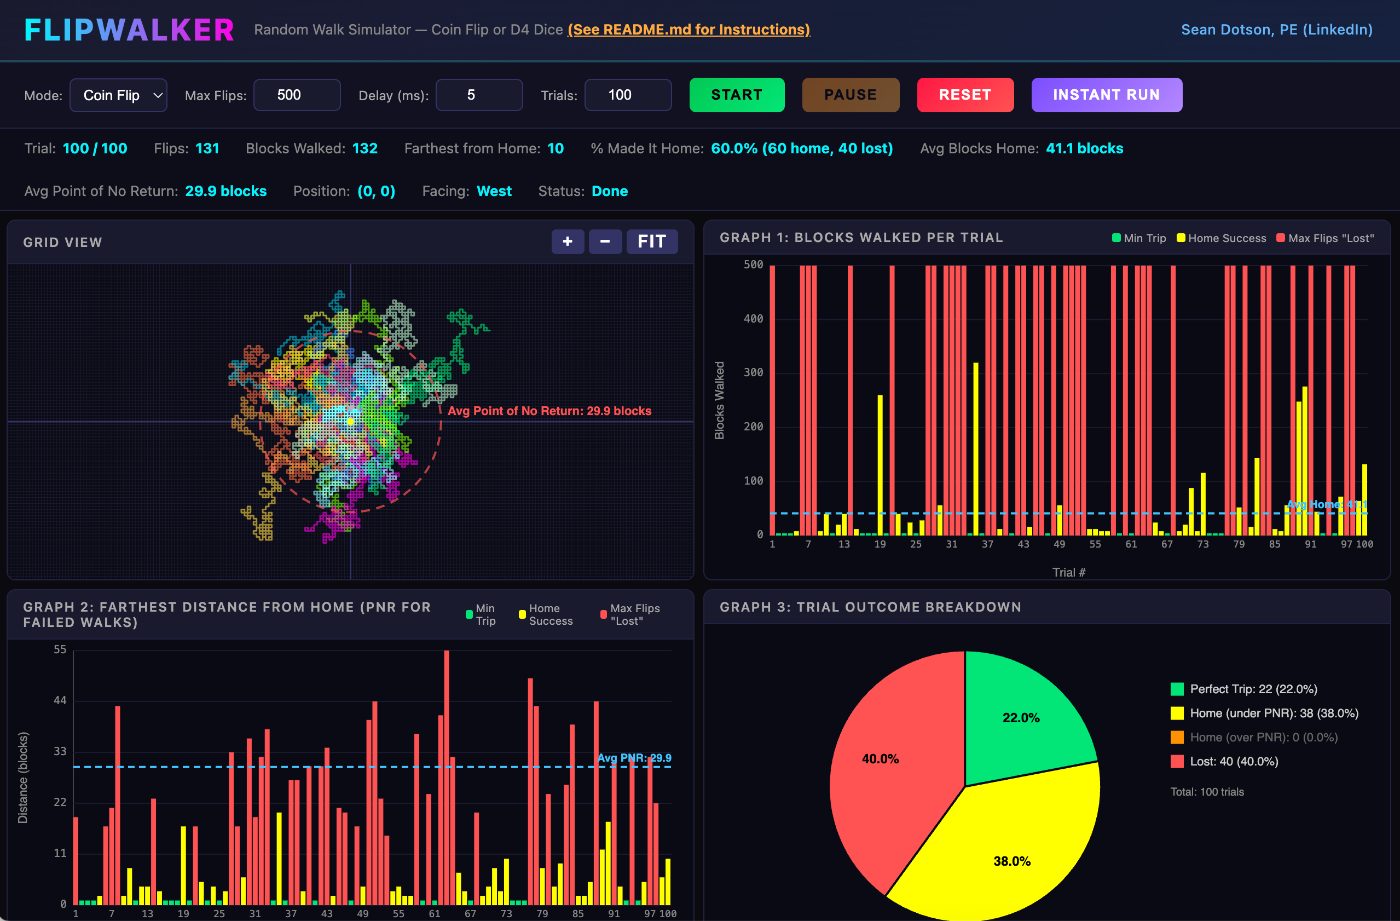Toggle Max Flips "Lost" legend in Graph 2

(x=629, y=615)
